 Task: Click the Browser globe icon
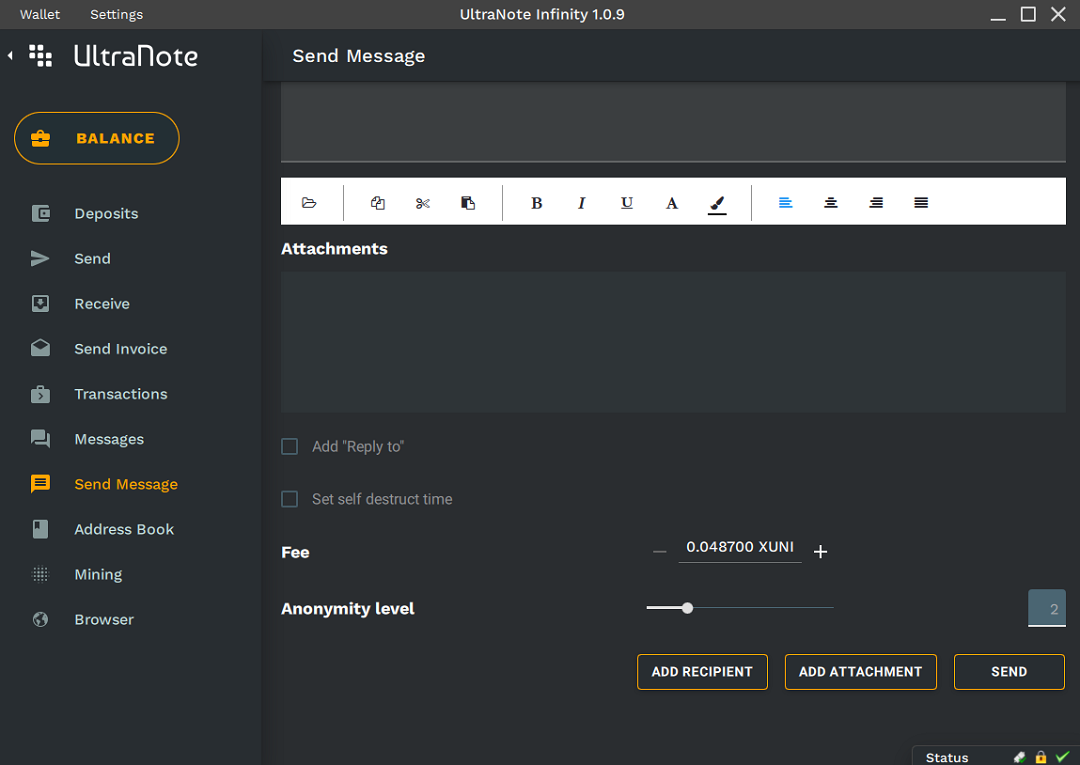click(41, 619)
